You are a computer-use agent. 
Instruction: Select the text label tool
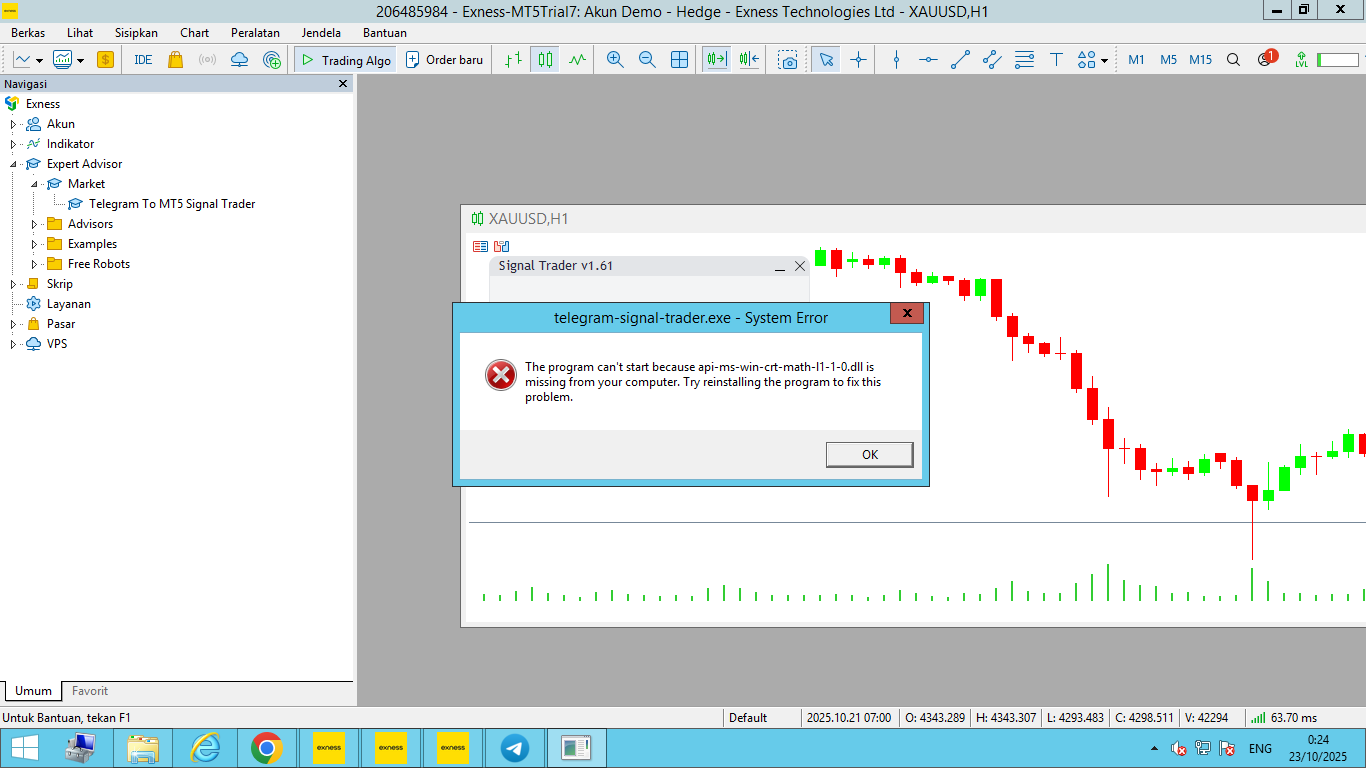pos(1056,60)
